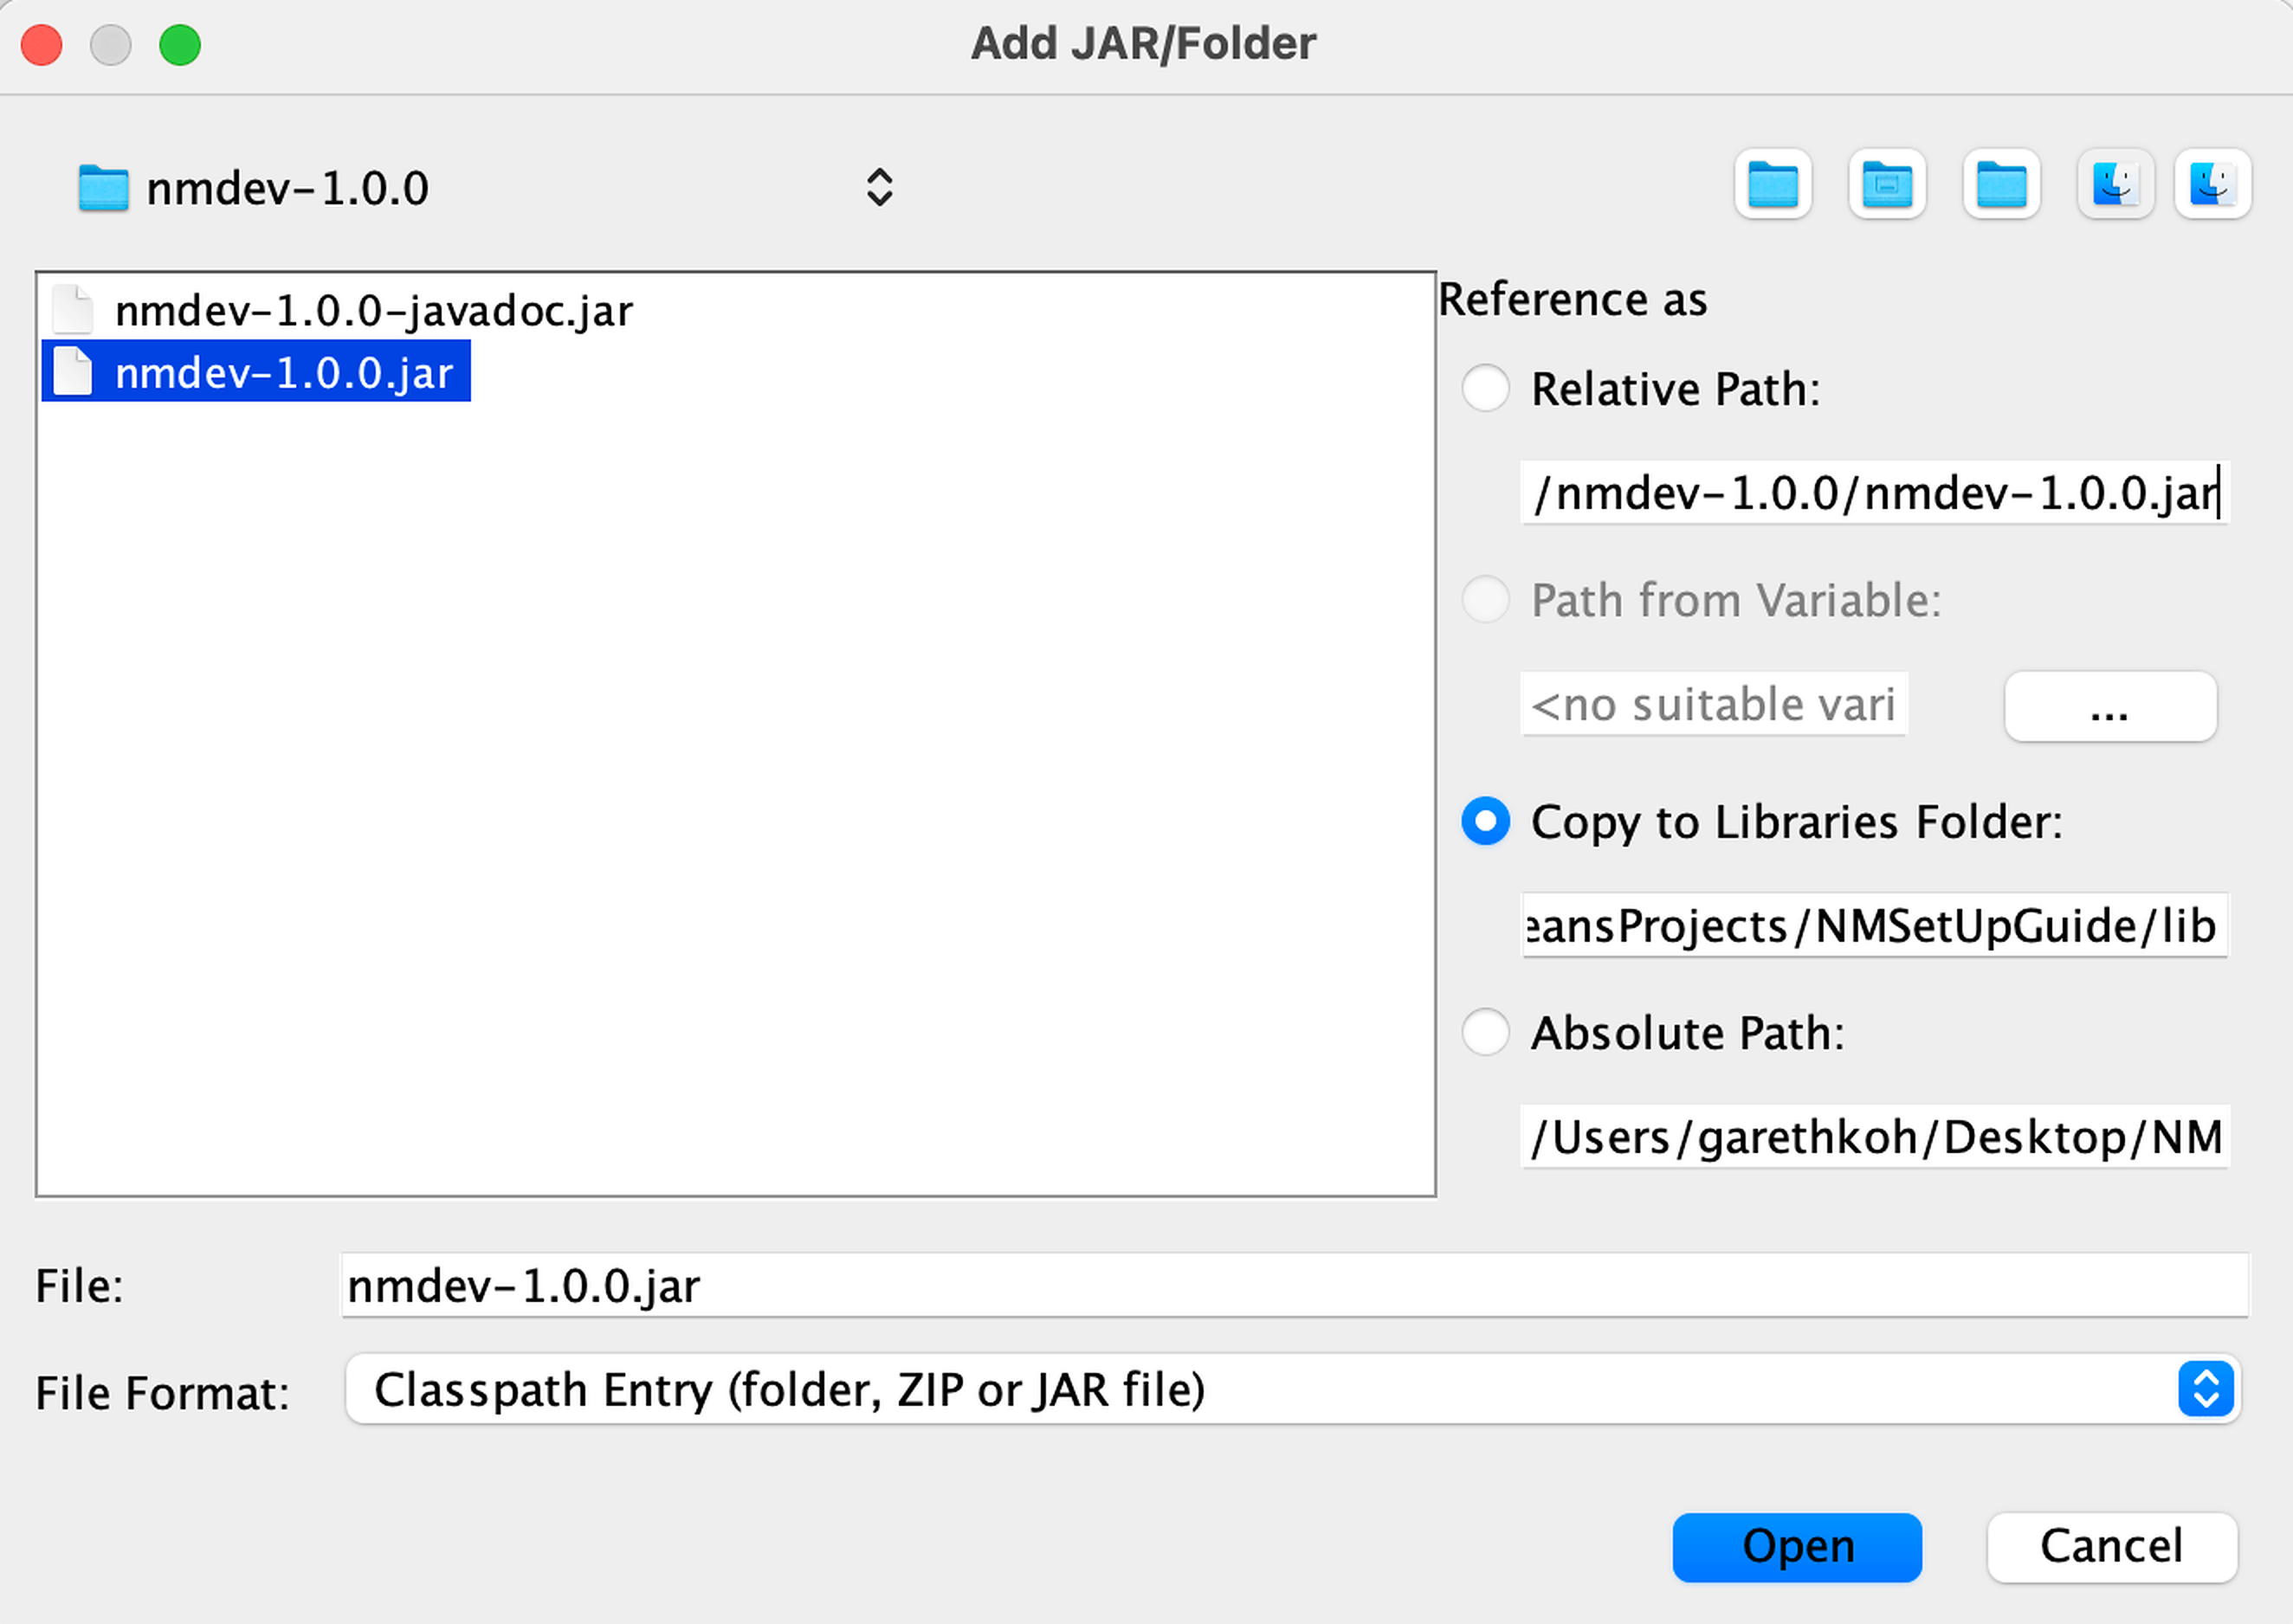Click the Libraries Folder path field
The height and width of the screenshot is (1624, 2293).
(1875, 925)
